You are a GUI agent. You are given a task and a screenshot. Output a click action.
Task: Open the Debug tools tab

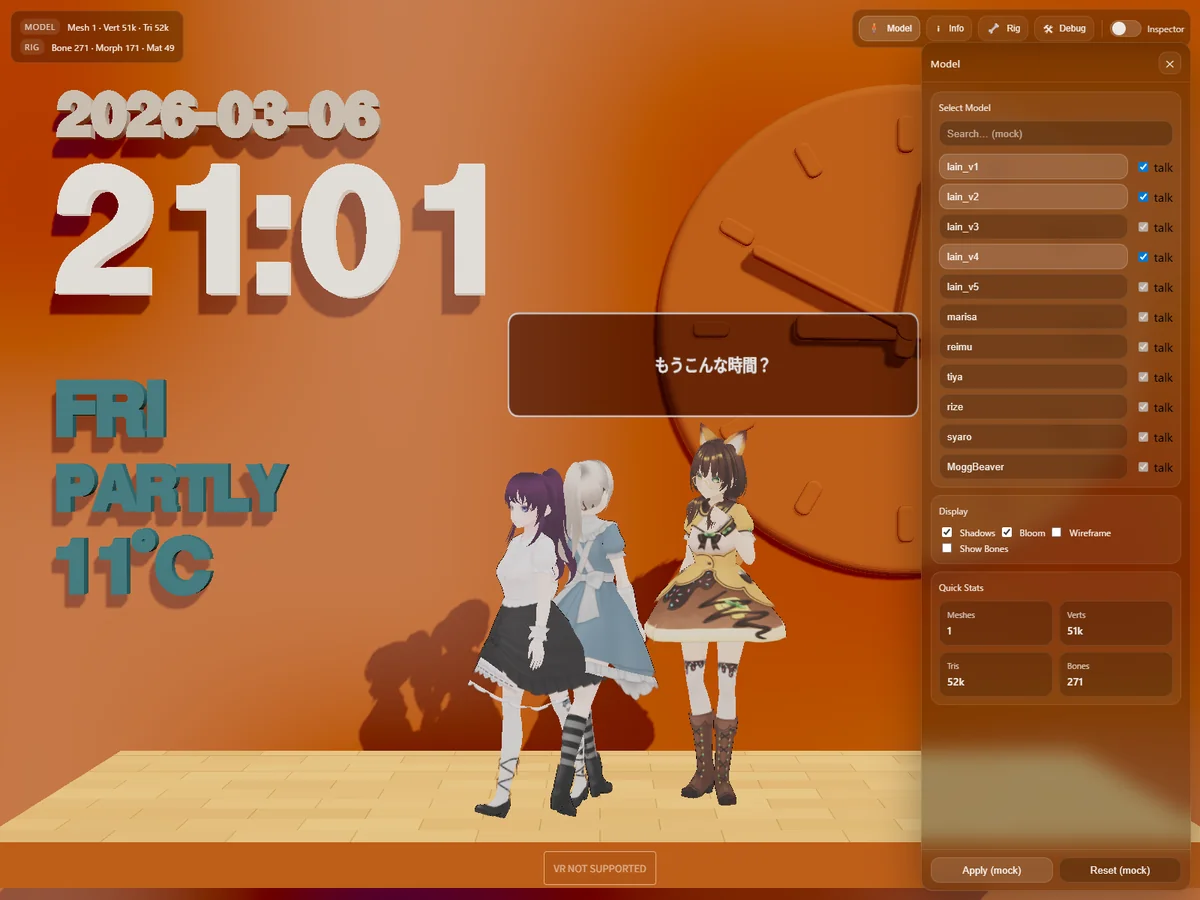[x=1064, y=28]
